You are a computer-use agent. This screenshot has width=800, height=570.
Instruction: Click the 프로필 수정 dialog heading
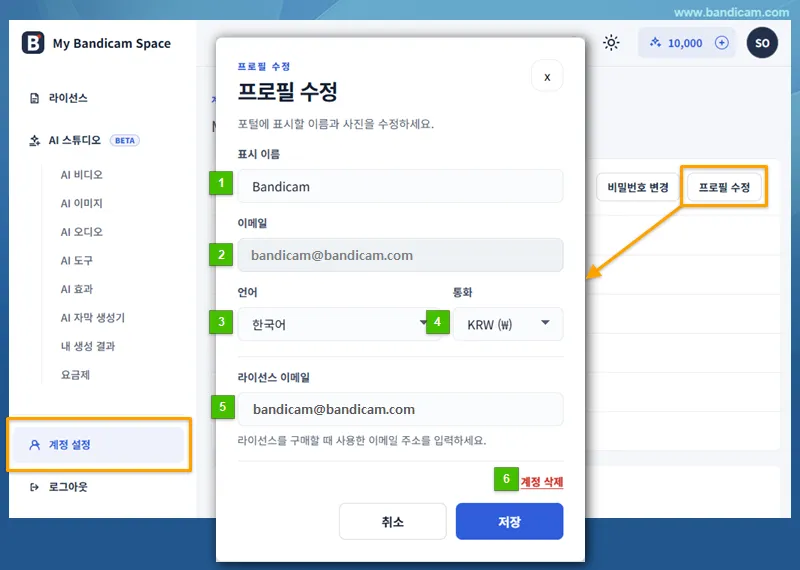[x=287, y=92]
